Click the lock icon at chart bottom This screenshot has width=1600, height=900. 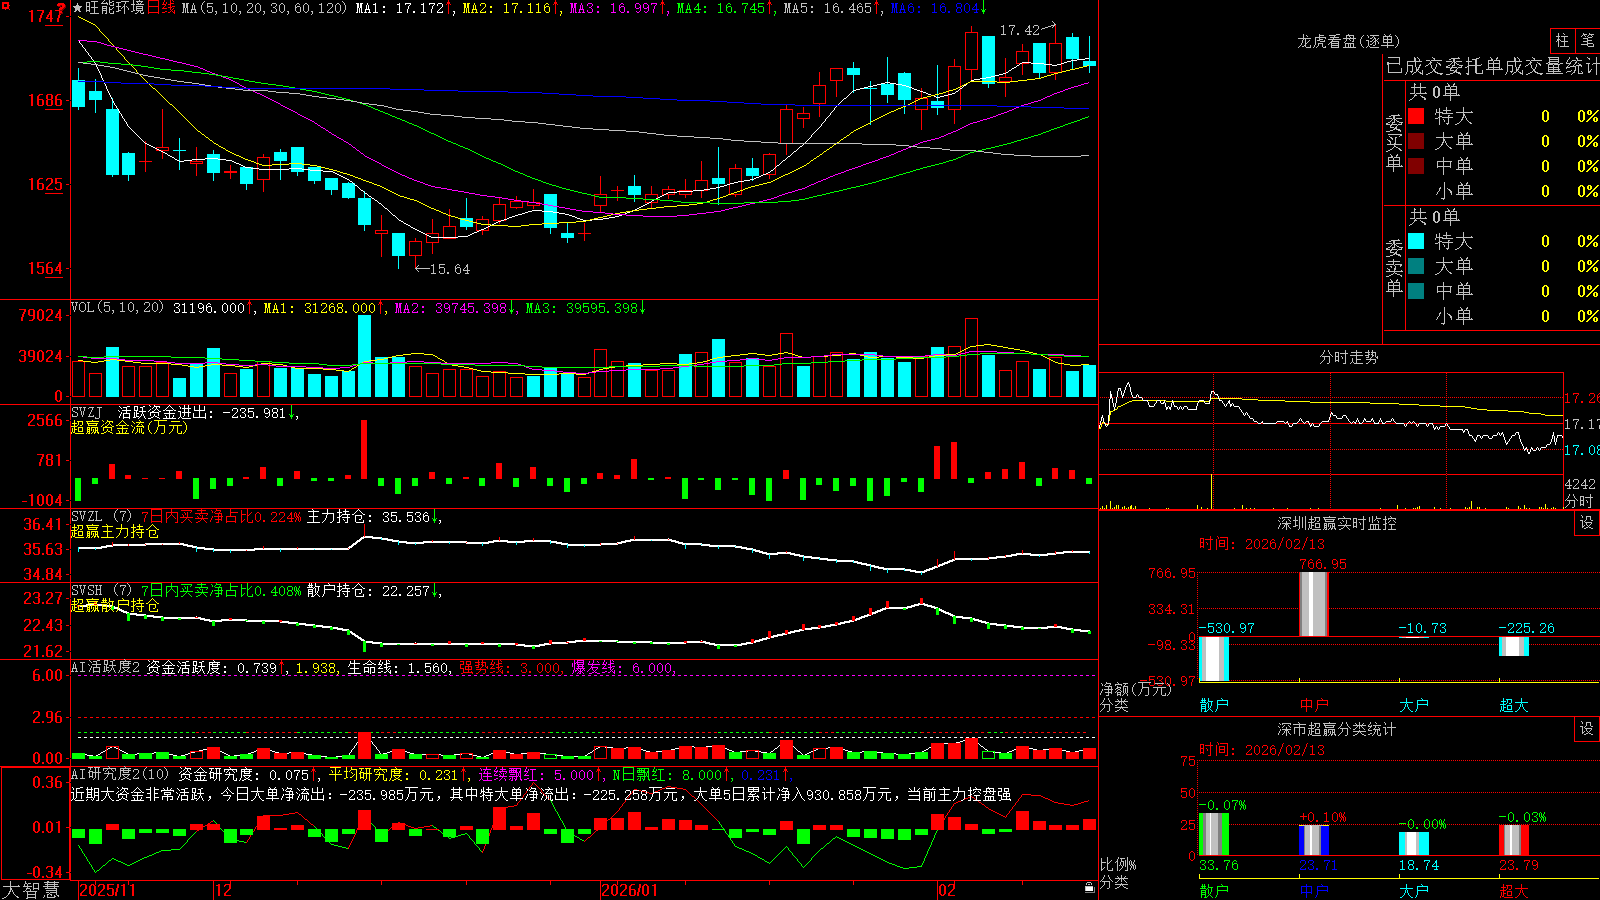[x=1089, y=888]
